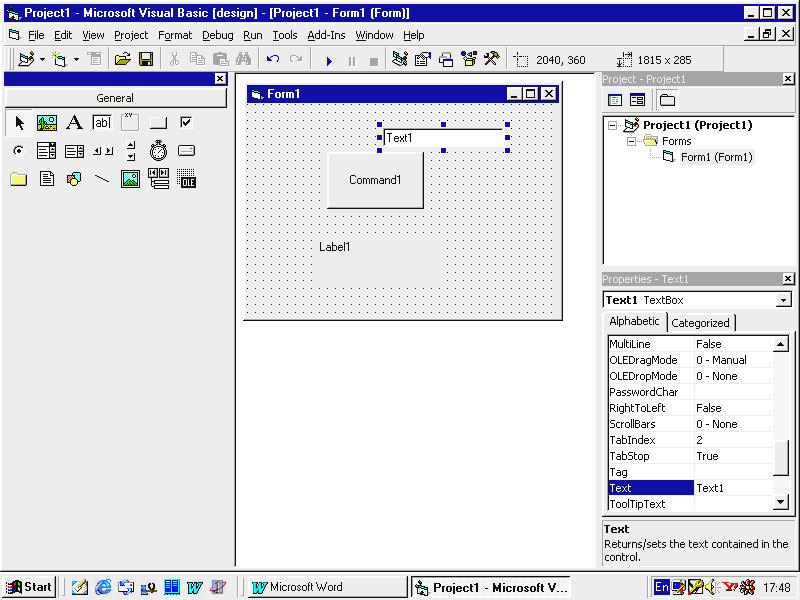Open the File menu
Image resolution: width=800 pixels, height=600 pixels.
pos(36,35)
